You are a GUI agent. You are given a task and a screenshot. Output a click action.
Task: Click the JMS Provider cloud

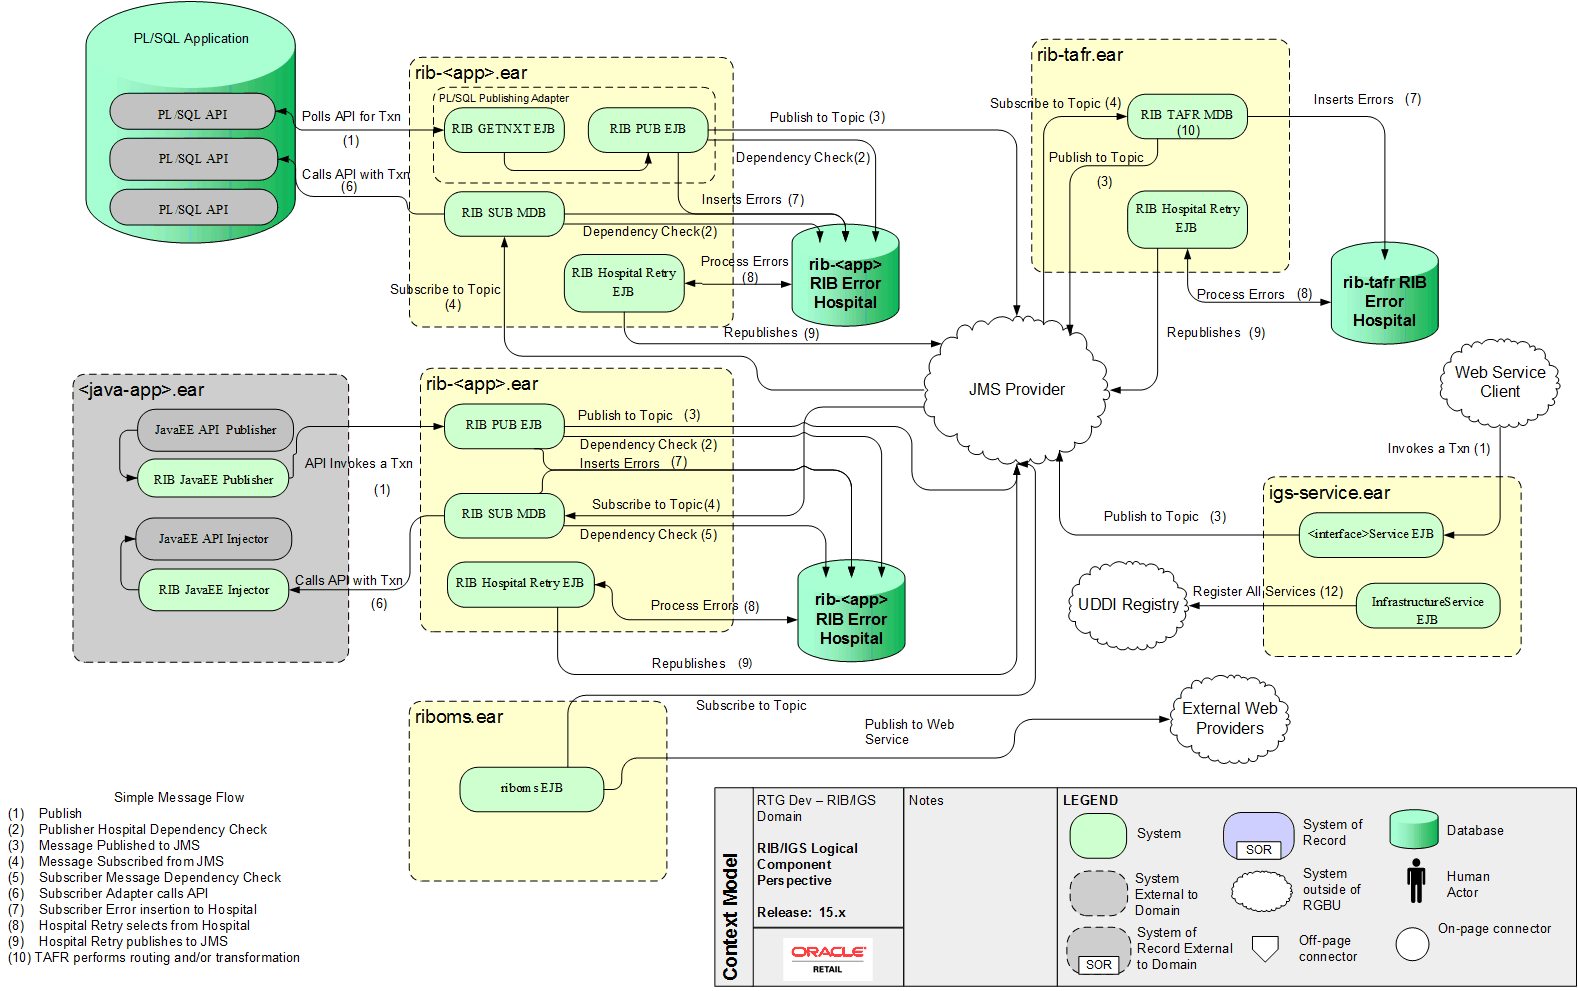[x=1016, y=390]
